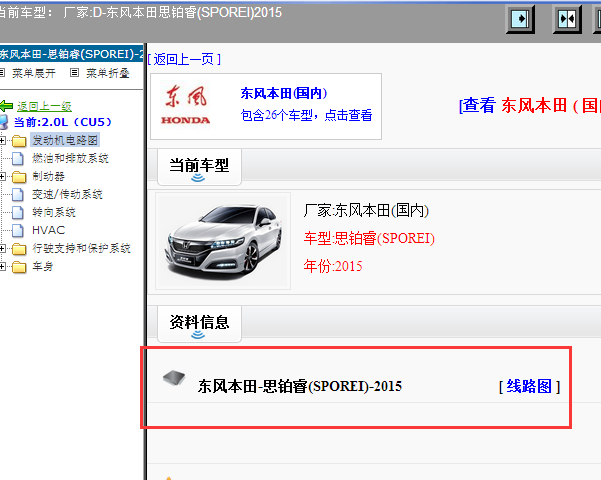Viewport: 601px width, 480px height.
Task: Click the 燃油和排放系统 page icon
Action: pyautogui.click(x=18, y=159)
